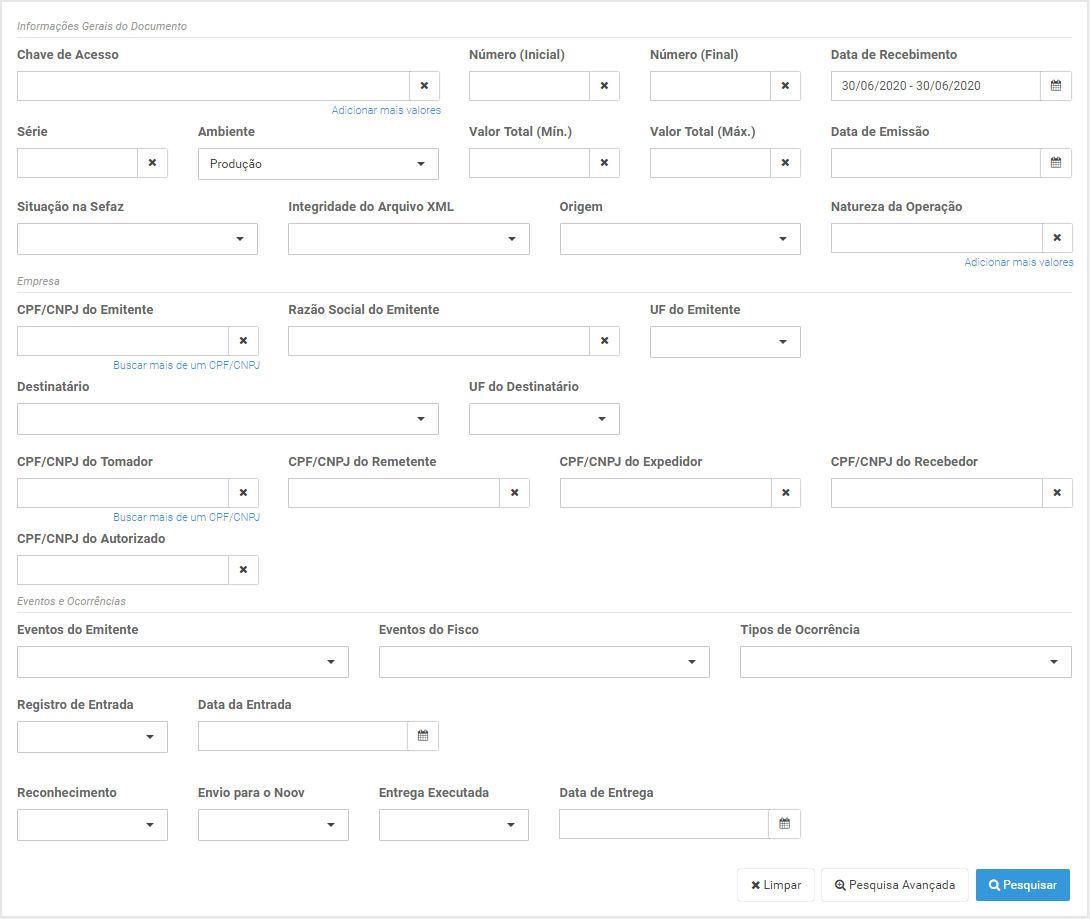Focus the CPF/CNPJ do Emitente input

(x=123, y=341)
